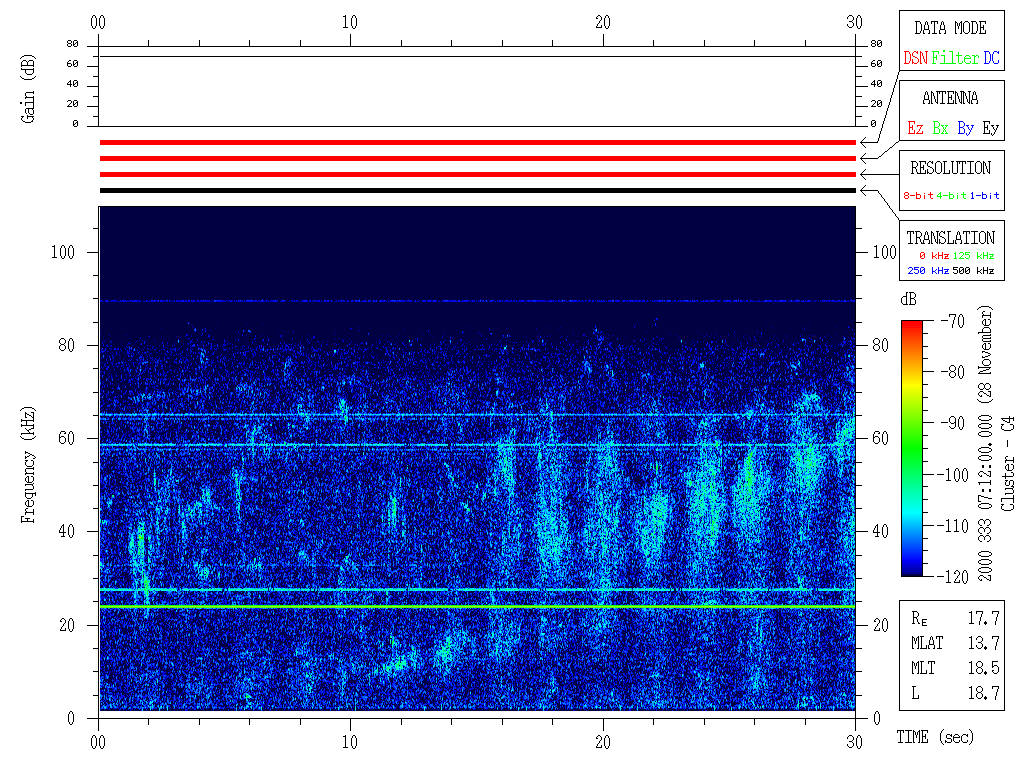Choose the green Bx antenna label
1024x768 pixels.
(940, 129)
